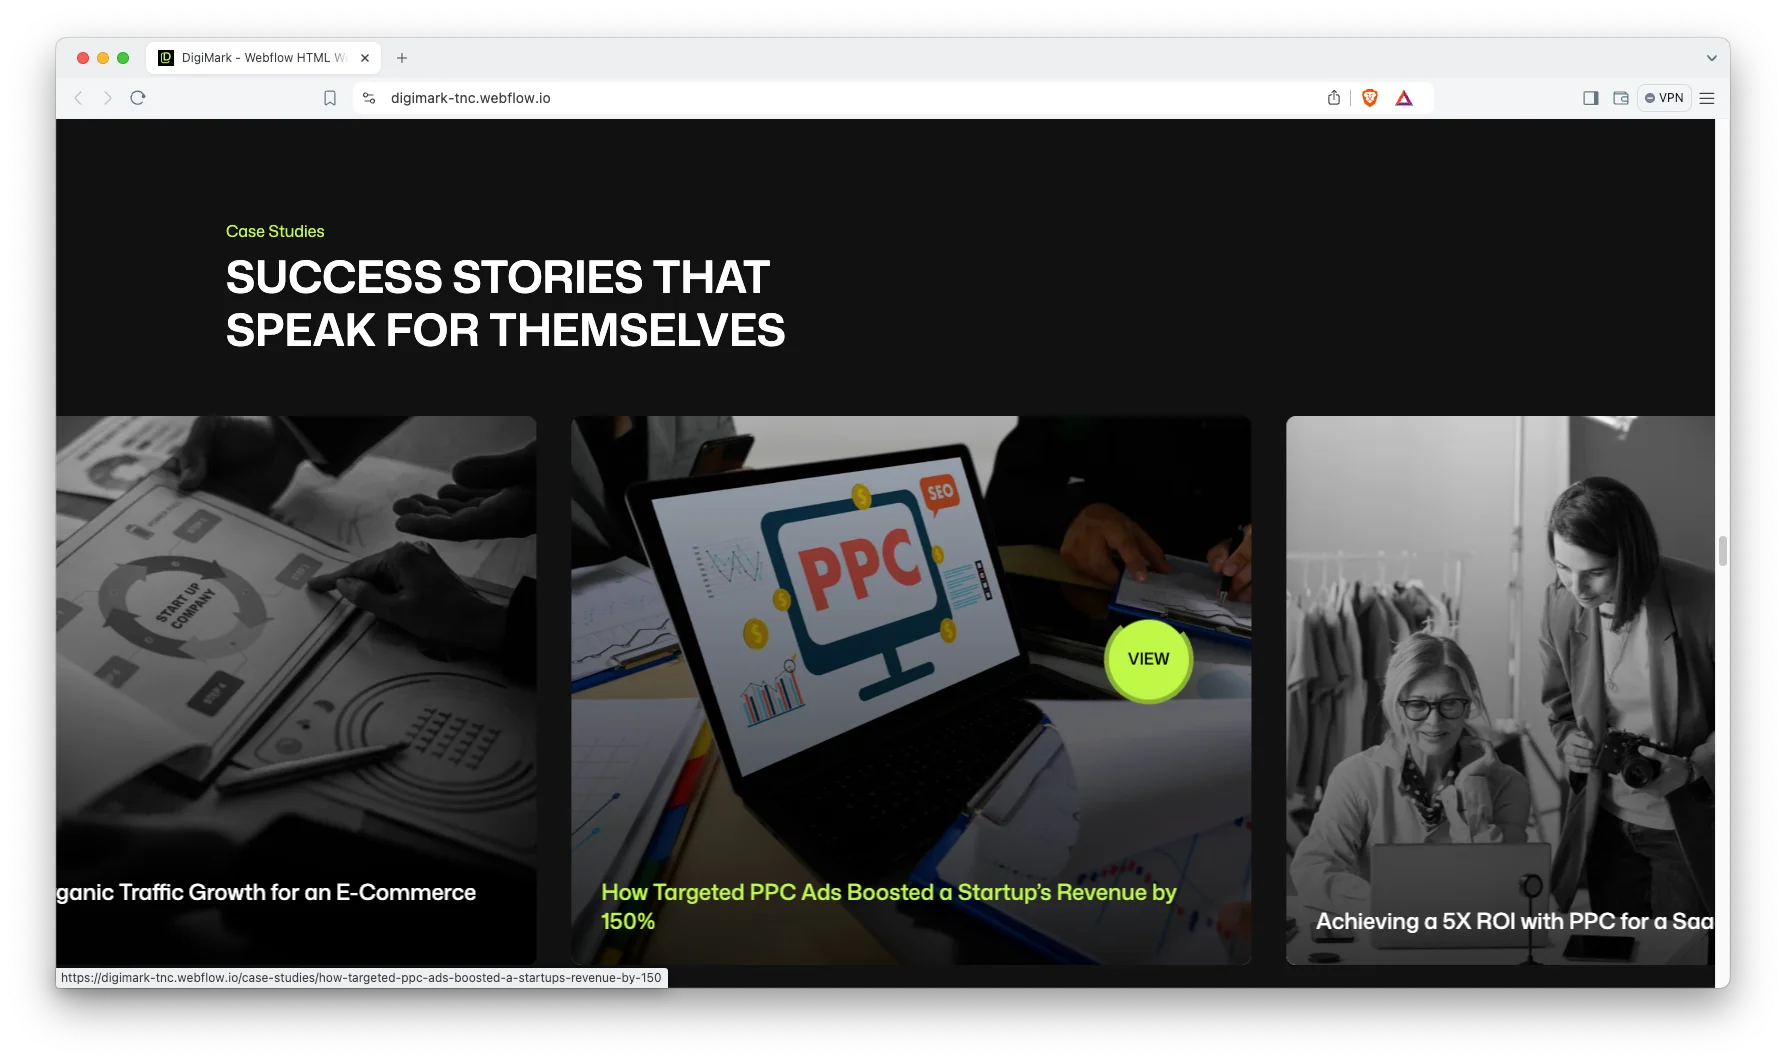1786x1062 pixels.
Task: Click the page vertical scrollbar thumb
Action: (x=1722, y=551)
